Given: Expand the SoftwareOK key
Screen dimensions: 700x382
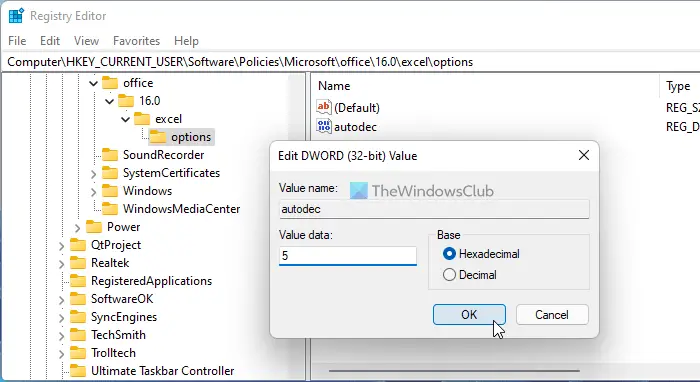Looking at the screenshot, I should point(61,300).
